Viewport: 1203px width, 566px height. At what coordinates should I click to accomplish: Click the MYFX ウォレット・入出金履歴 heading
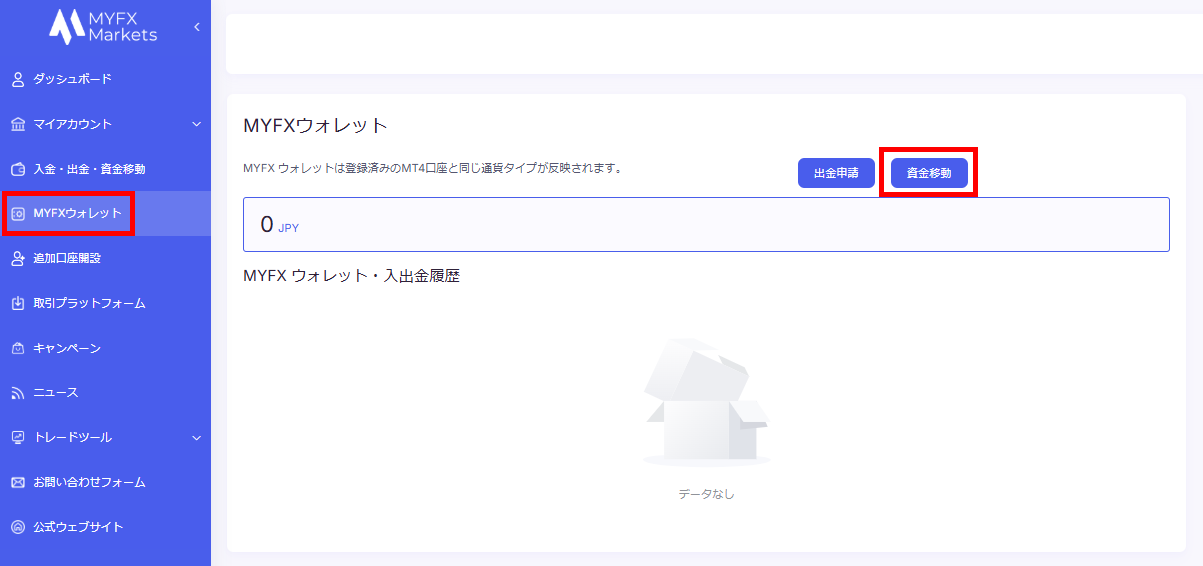pos(352,276)
